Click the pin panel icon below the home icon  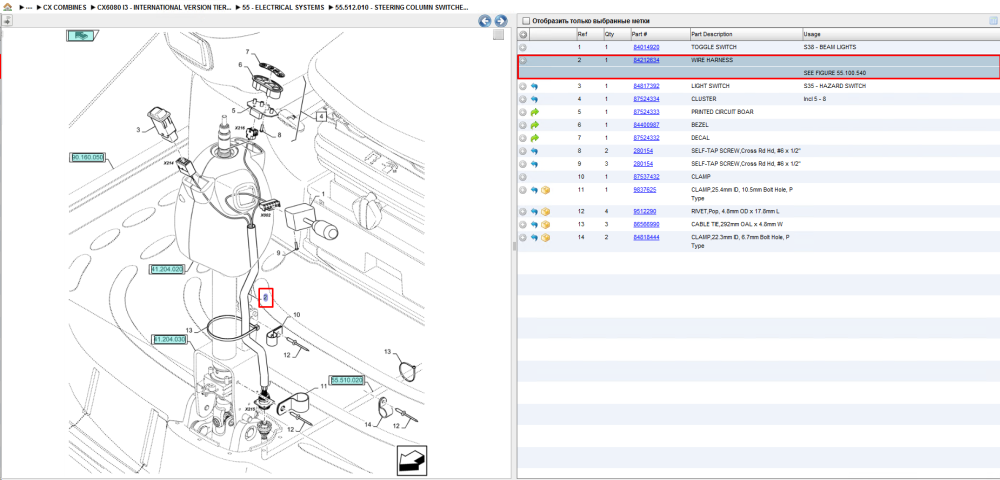pyautogui.click(x=7, y=20)
